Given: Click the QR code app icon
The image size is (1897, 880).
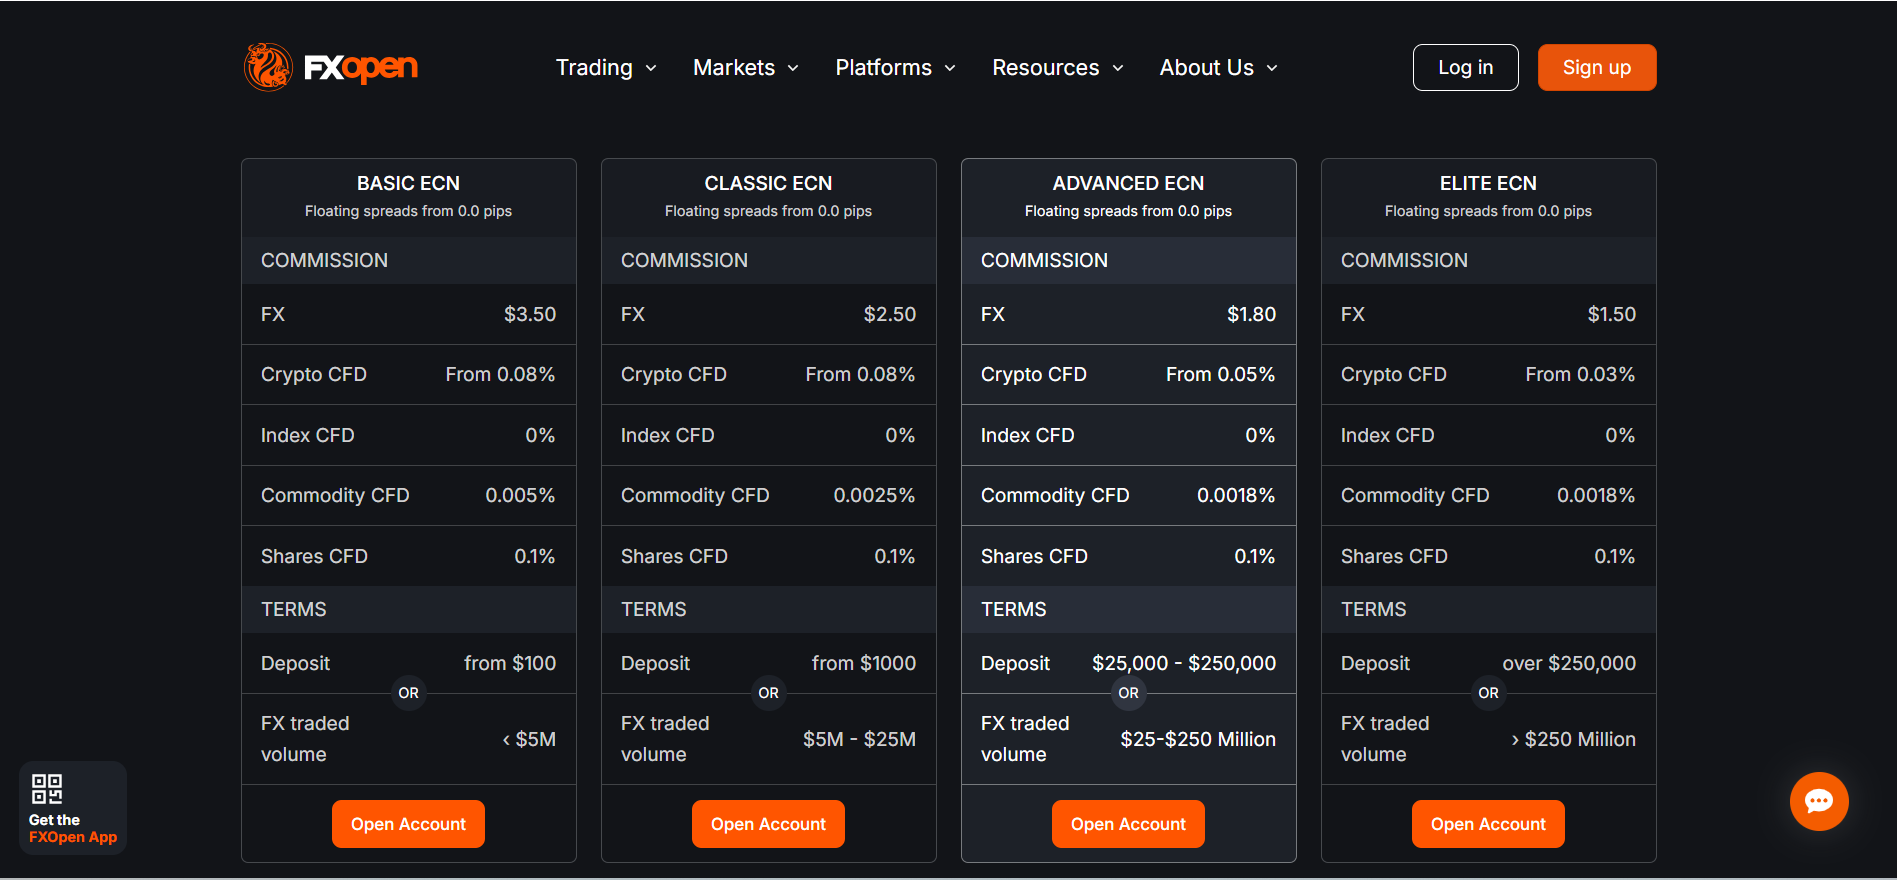Looking at the screenshot, I should [x=47, y=789].
